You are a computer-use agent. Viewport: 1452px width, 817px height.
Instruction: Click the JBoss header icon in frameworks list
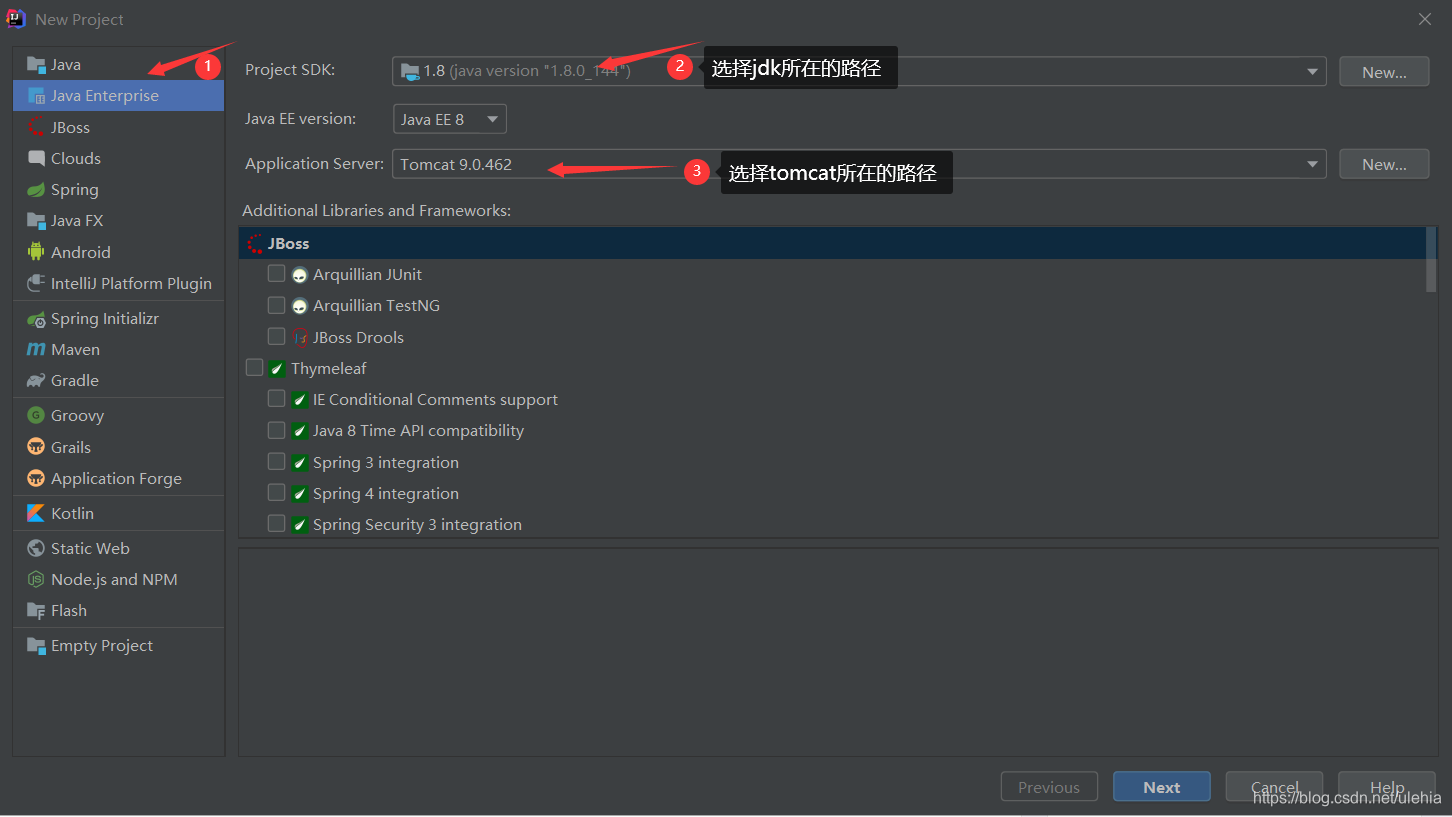pyautogui.click(x=255, y=243)
